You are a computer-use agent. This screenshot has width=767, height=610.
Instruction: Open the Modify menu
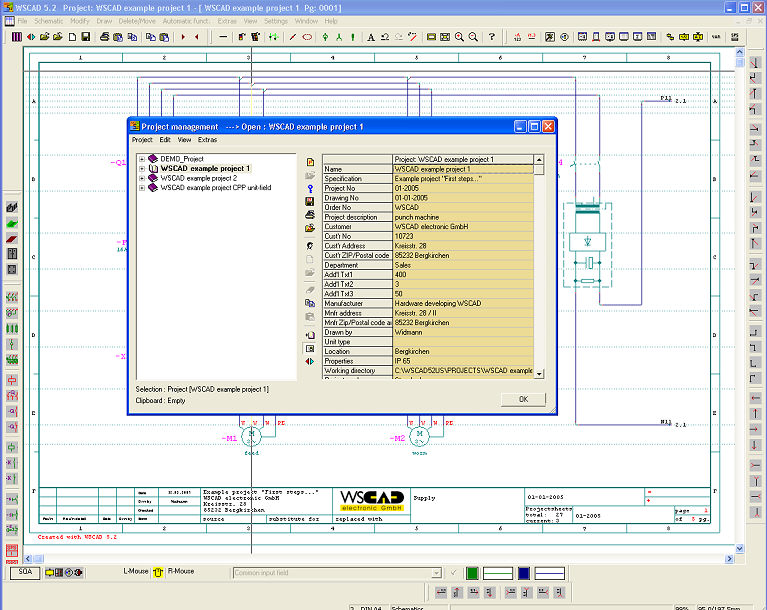[x=80, y=21]
